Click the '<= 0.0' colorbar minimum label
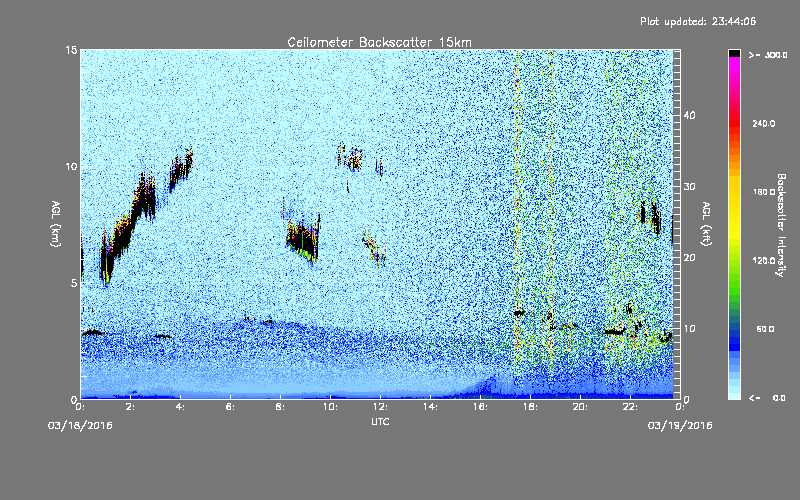Image resolution: width=800 pixels, height=500 pixels. point(767,398)
